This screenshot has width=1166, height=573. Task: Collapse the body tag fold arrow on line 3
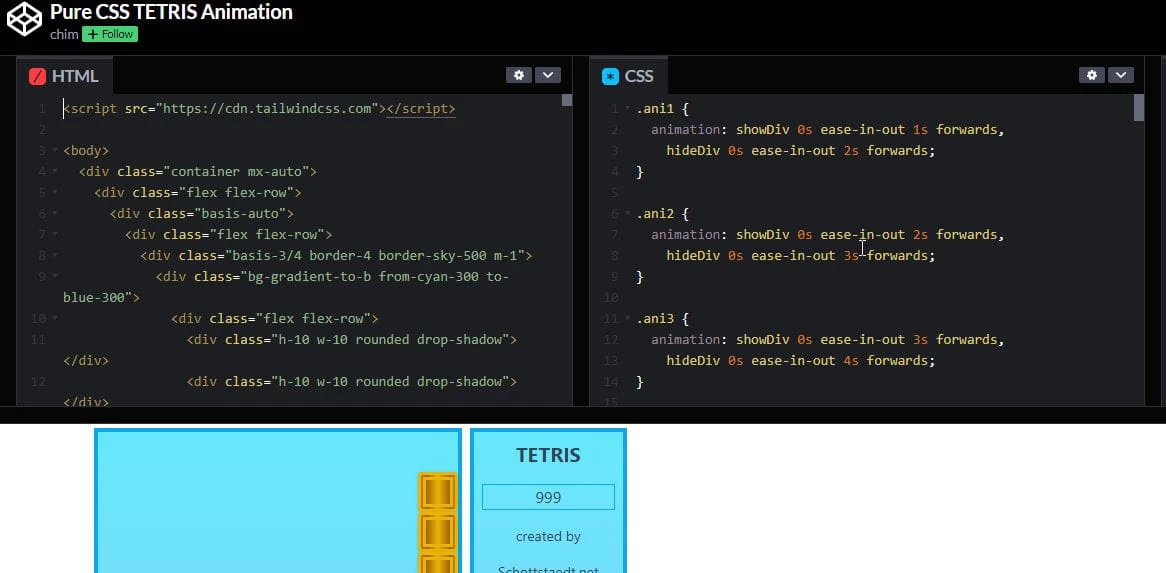[x=55, y=150]
